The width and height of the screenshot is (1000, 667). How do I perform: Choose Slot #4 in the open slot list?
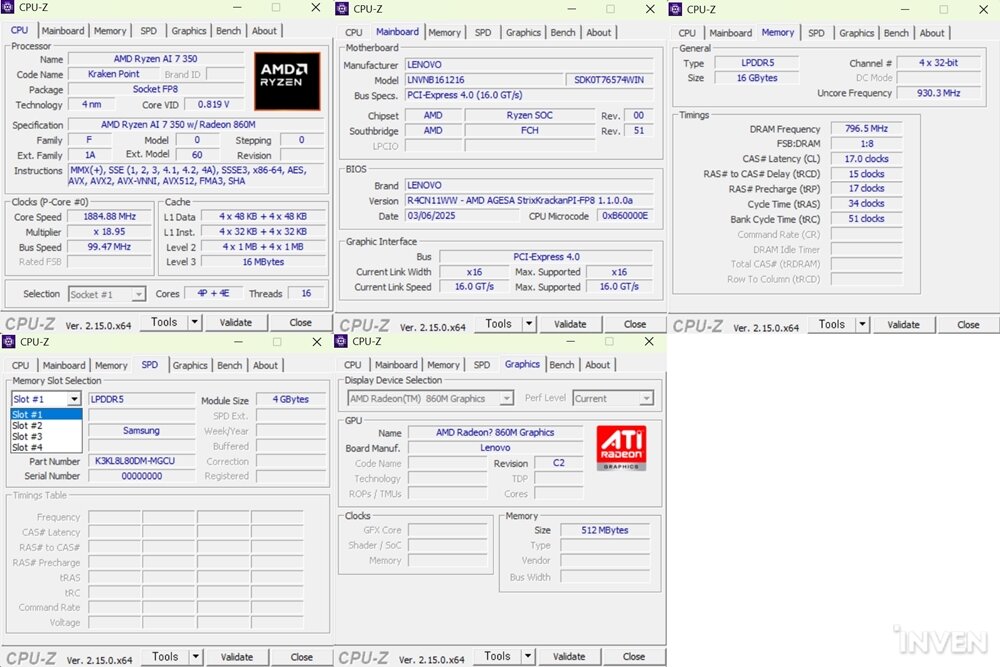click(x=47, y=447)
